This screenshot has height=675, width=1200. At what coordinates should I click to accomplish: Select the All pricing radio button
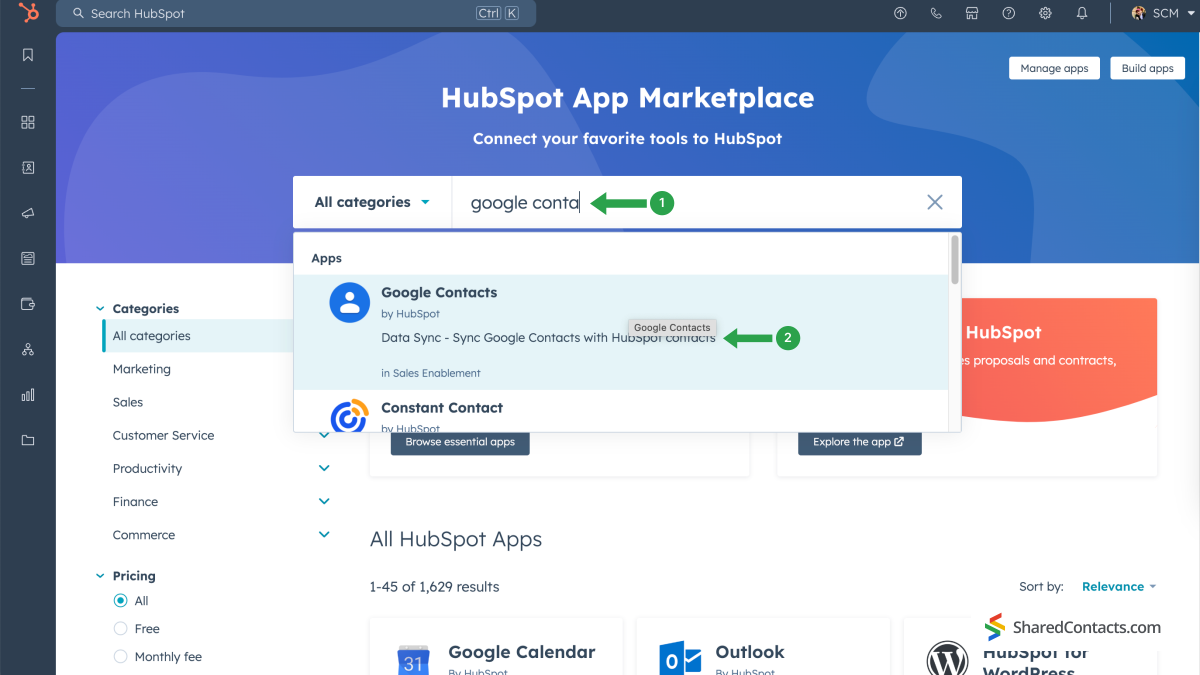coord(121,601)
